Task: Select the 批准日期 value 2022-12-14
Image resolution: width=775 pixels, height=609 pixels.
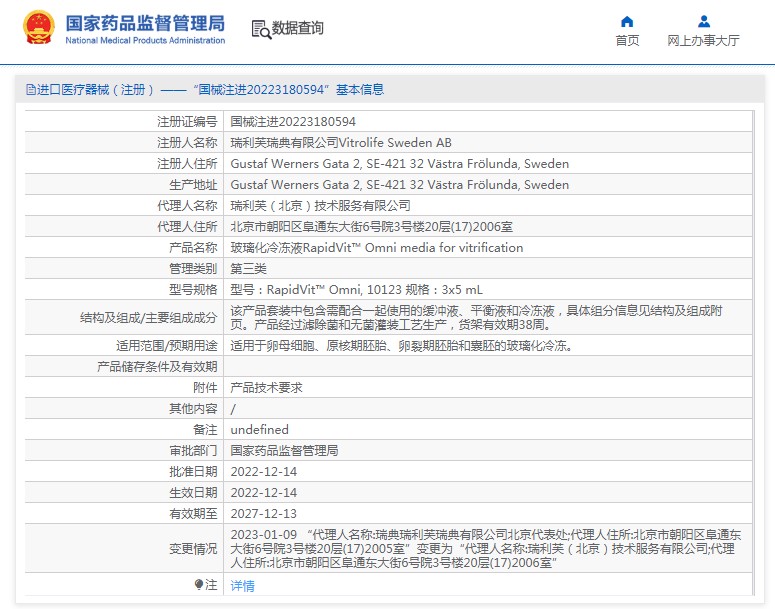Action: (263, 472)
